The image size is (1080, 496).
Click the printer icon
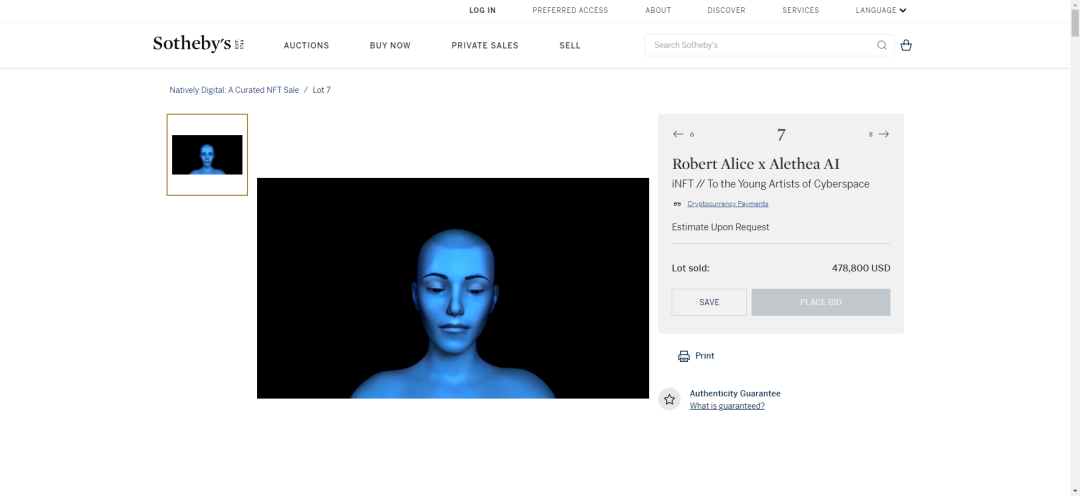[x=684, y=356]
